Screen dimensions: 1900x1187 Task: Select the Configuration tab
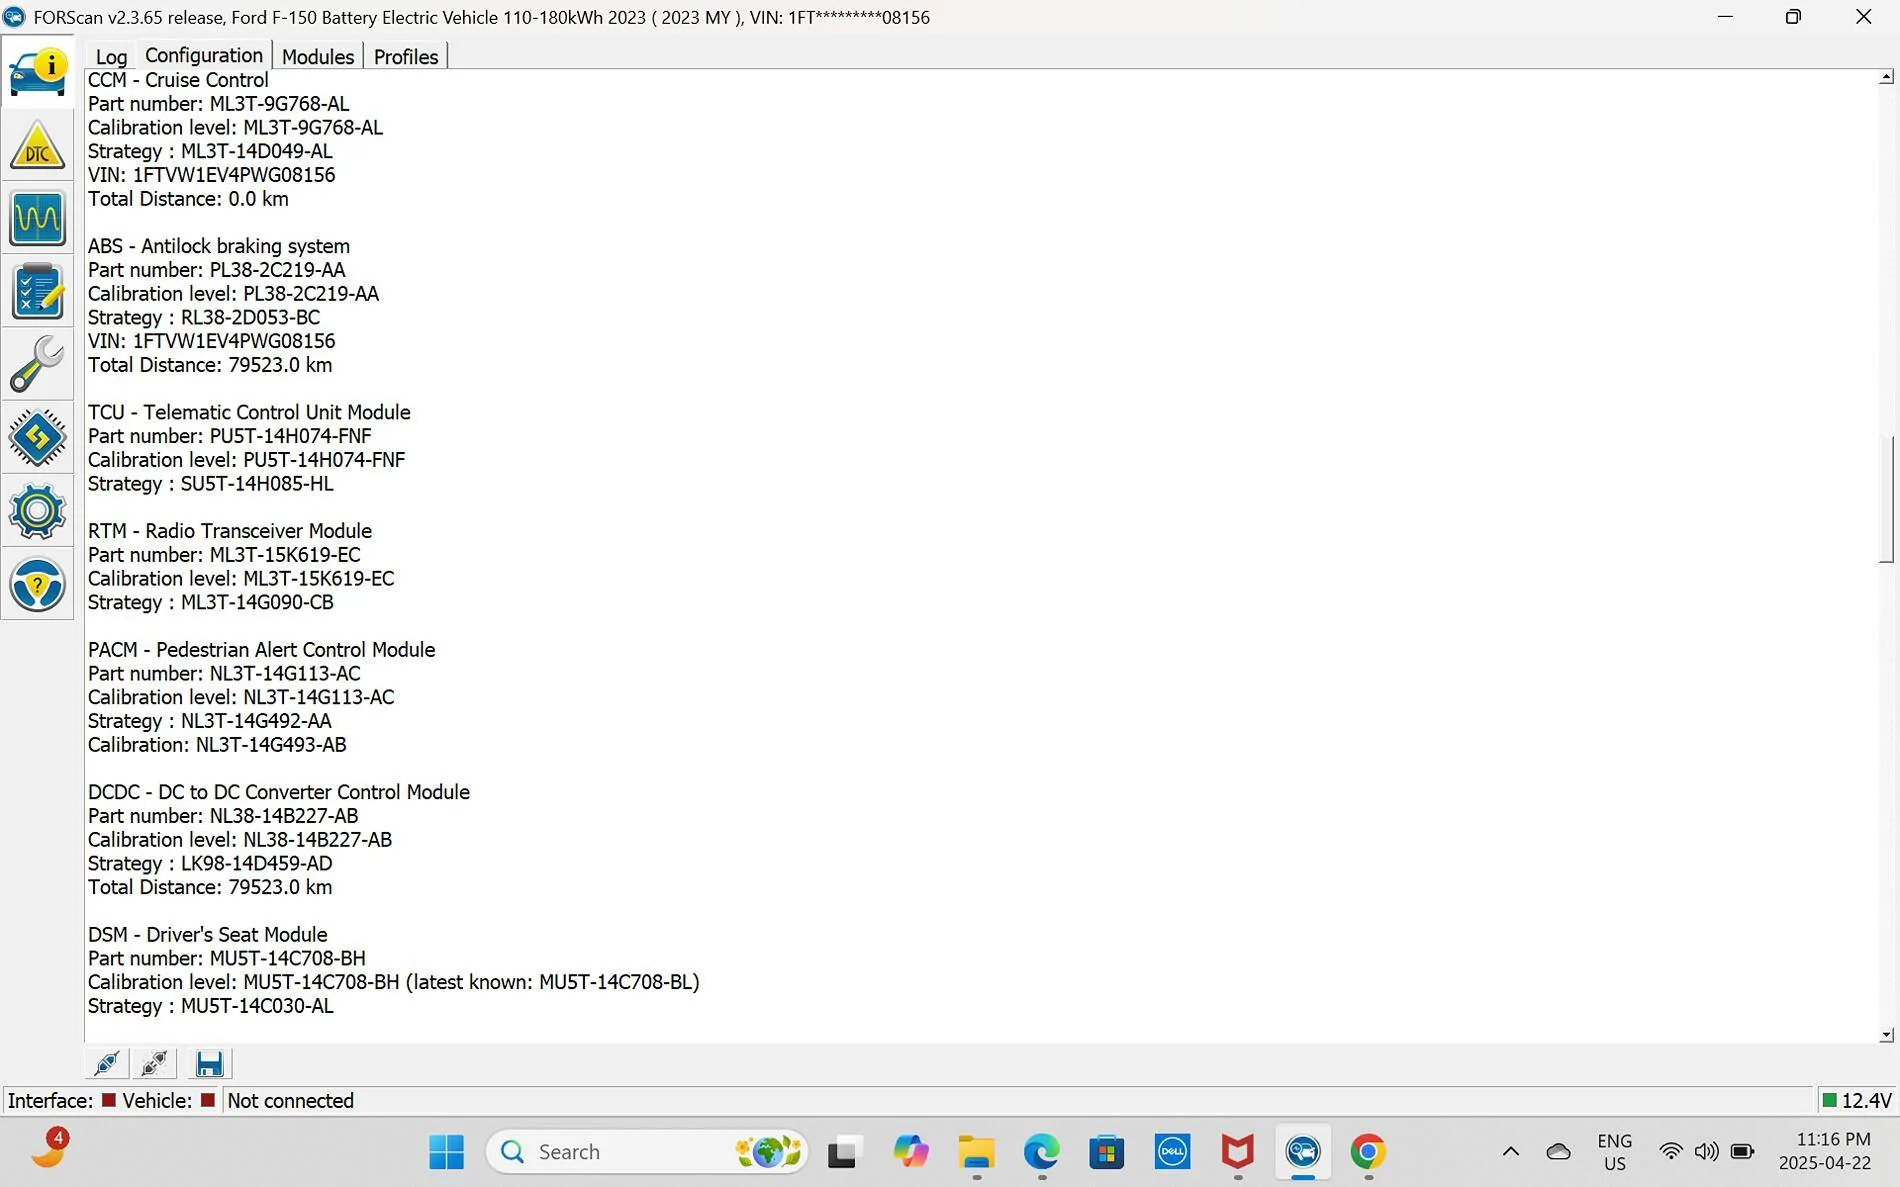coord(204,55)
